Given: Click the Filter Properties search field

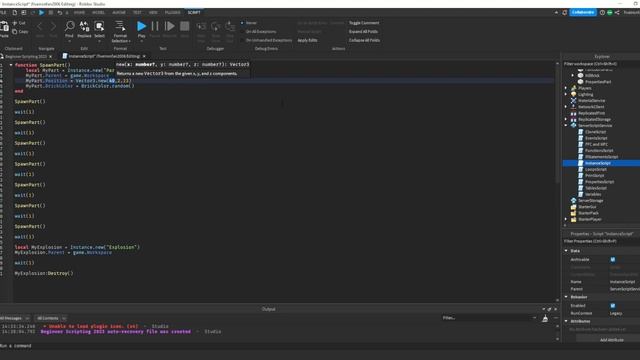Looking at the screenshot, I should (602, 241).
